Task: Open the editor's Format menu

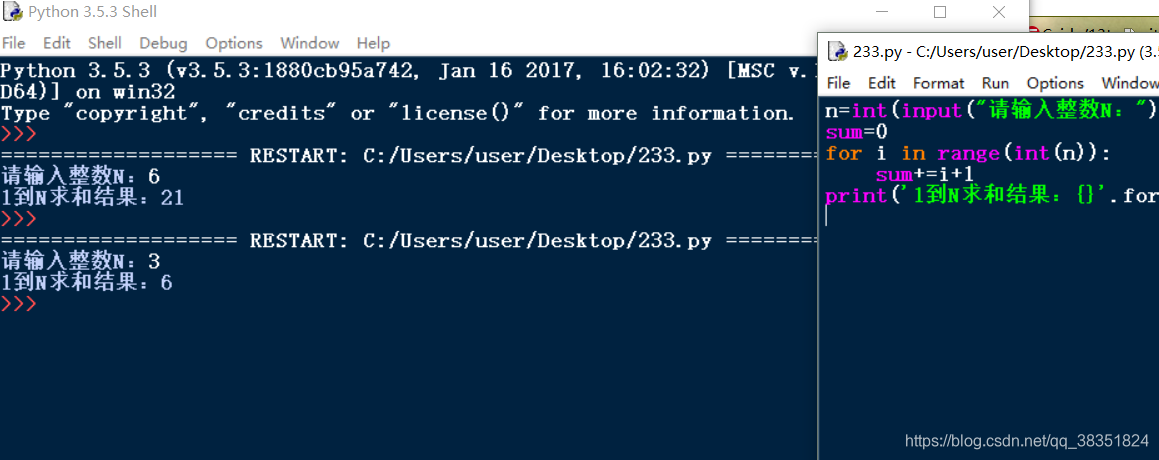Action: [x=939, y=83]
